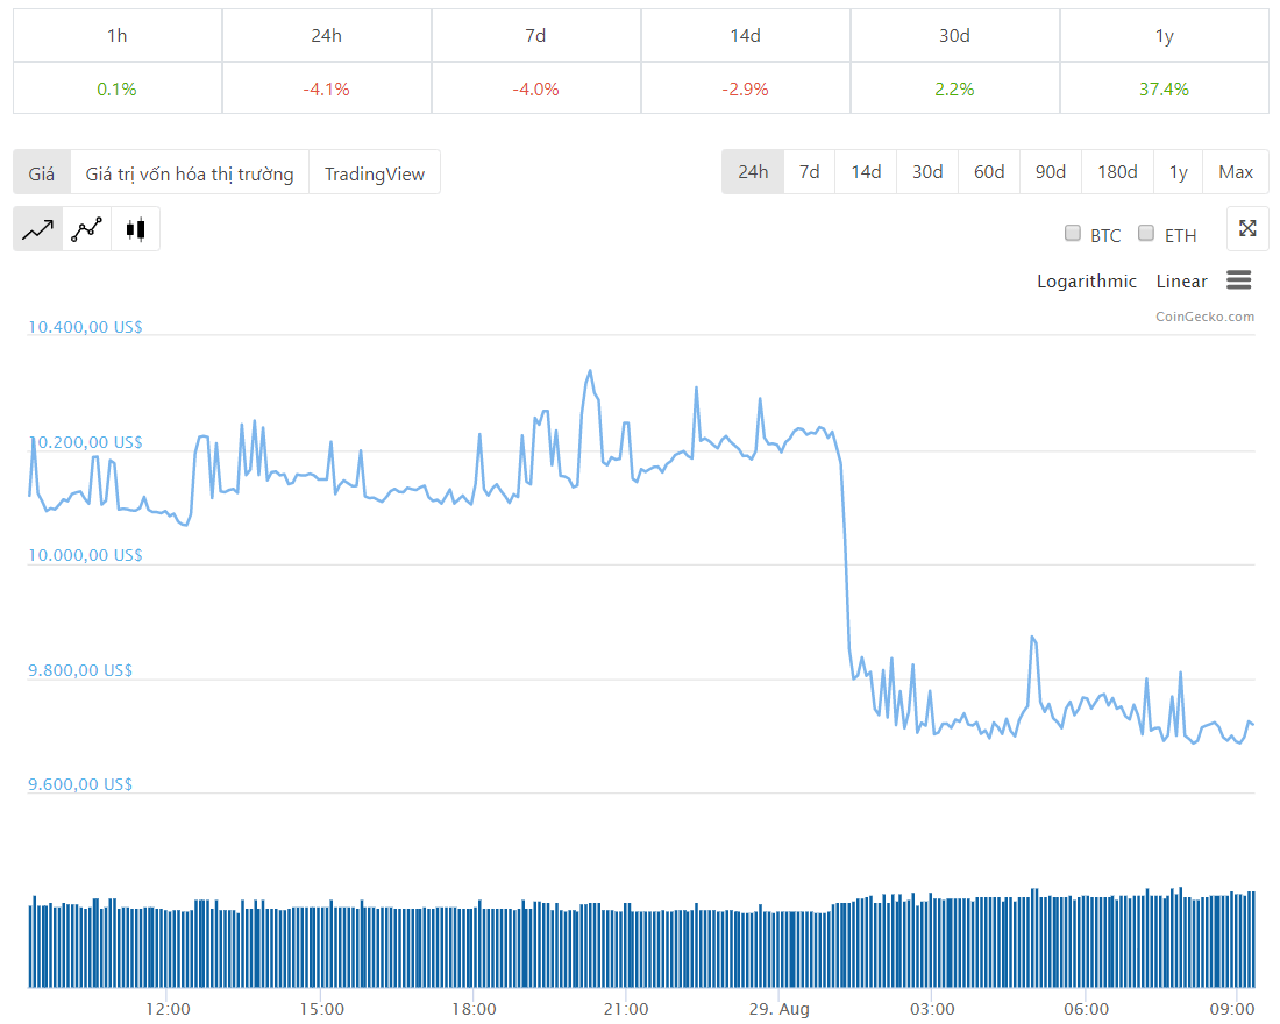Select the 14d chart range

(x=866, y=171)
